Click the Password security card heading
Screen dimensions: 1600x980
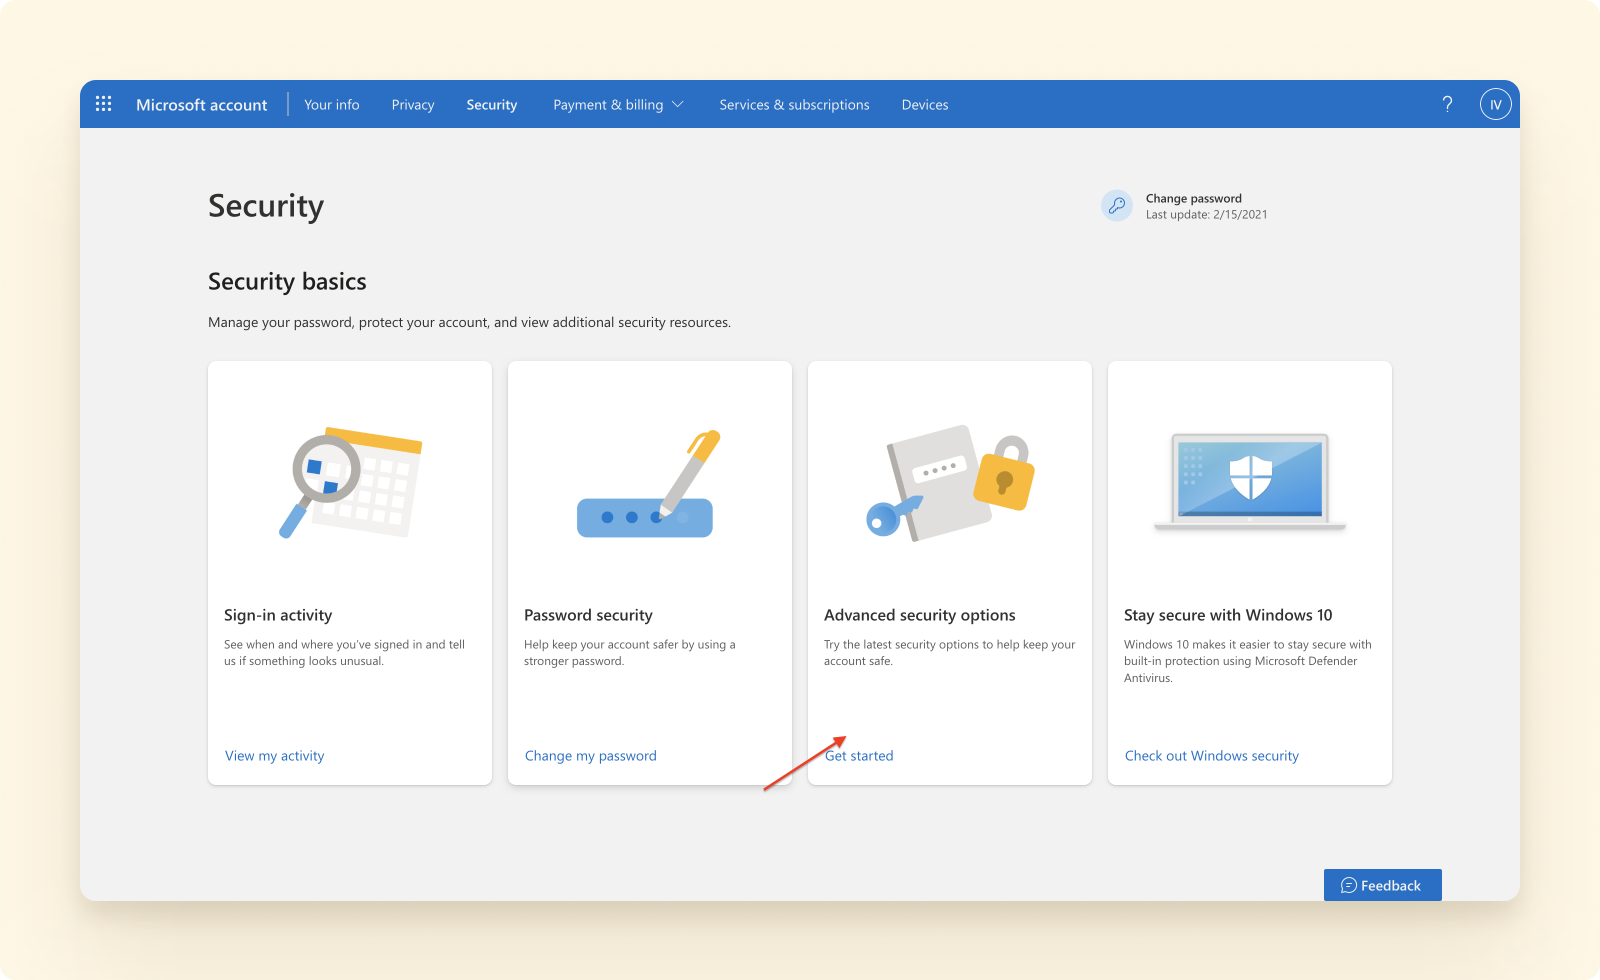click(x=588, y=615)
